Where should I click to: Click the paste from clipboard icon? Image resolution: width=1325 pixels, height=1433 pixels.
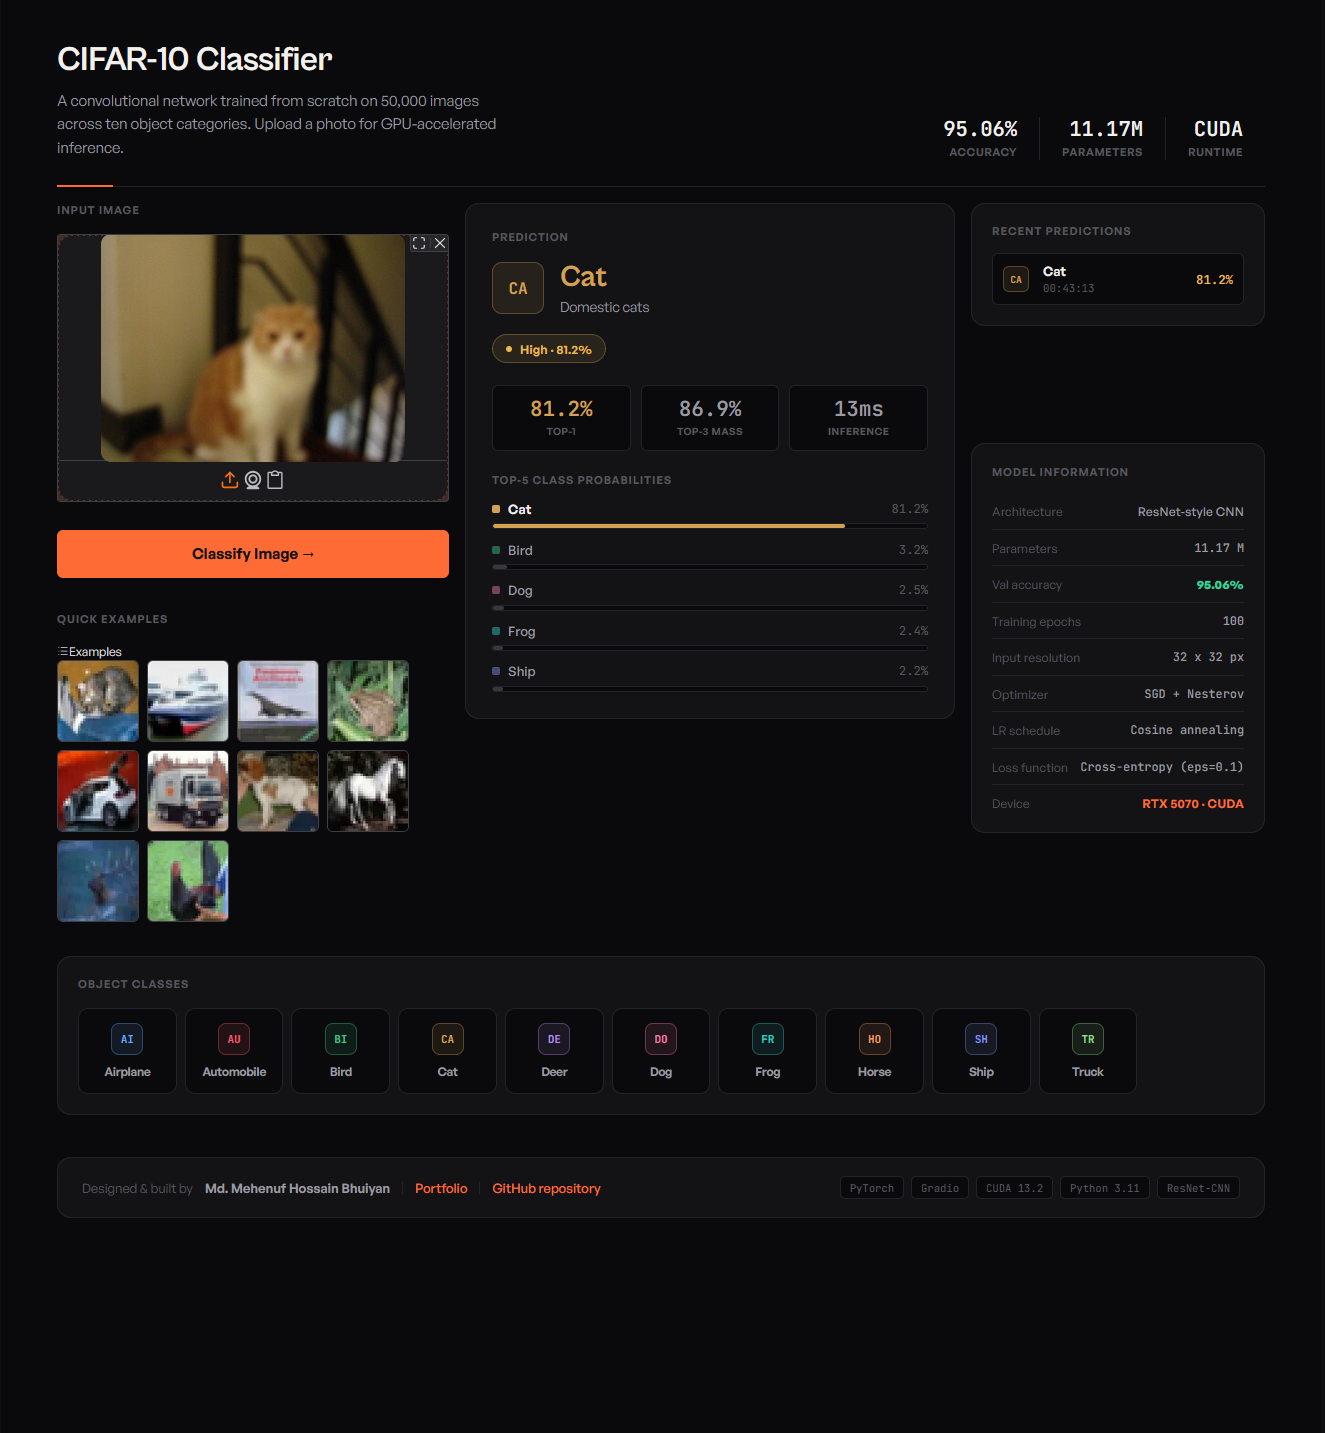tap(275, 480)
